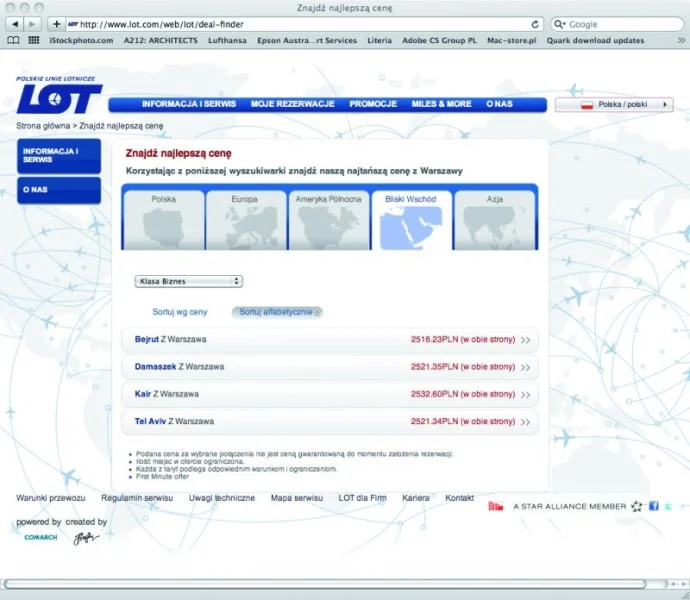Click arrow icon on Bejrut row
This screenshot has width=690, height=600.
(x=525, y=340)
